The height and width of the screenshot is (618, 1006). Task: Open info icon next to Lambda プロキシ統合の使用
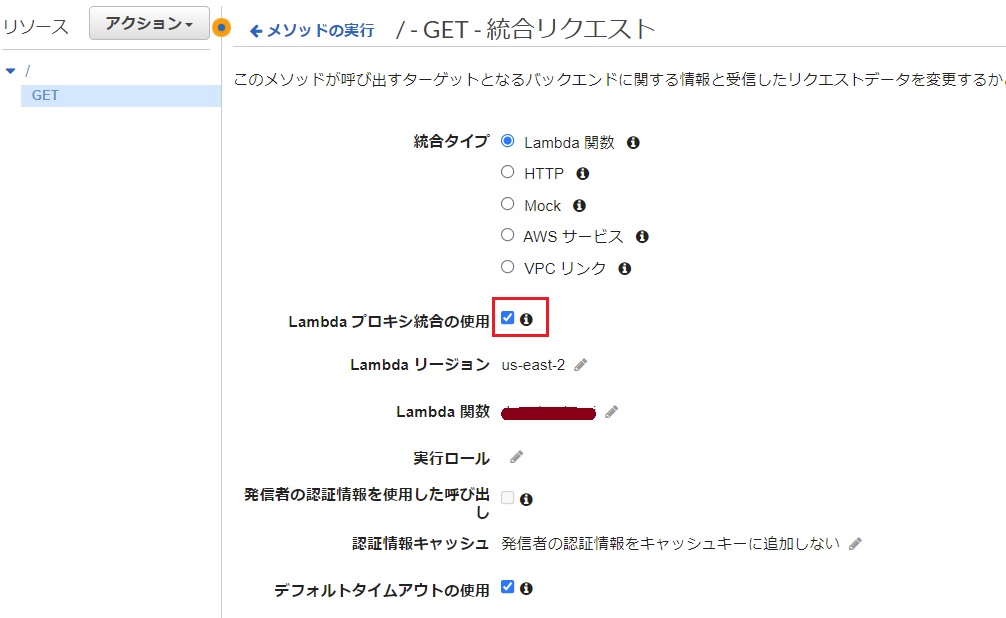528,316
